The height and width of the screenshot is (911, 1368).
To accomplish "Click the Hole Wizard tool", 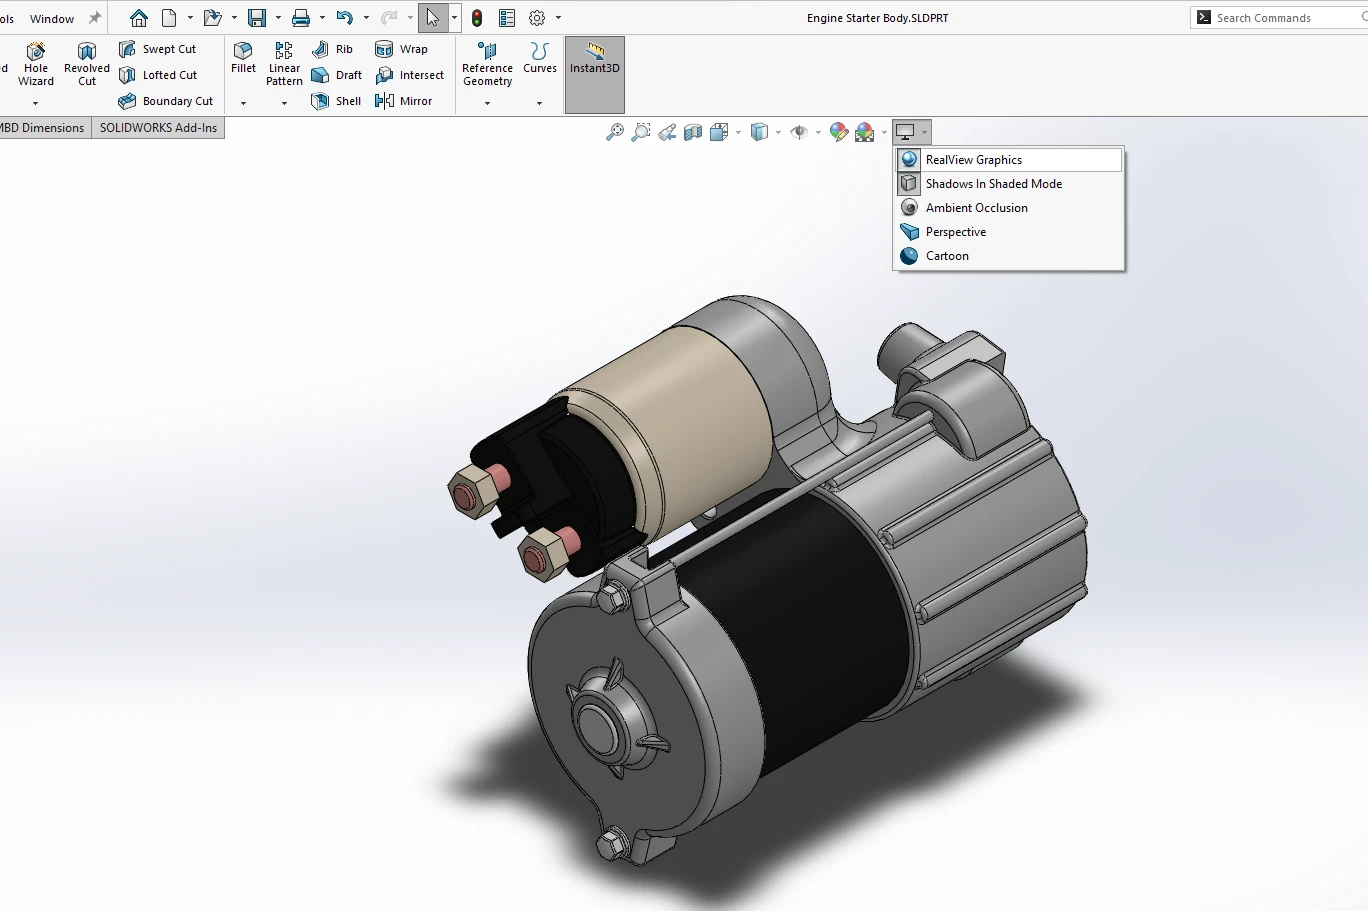I will (35, 64).
